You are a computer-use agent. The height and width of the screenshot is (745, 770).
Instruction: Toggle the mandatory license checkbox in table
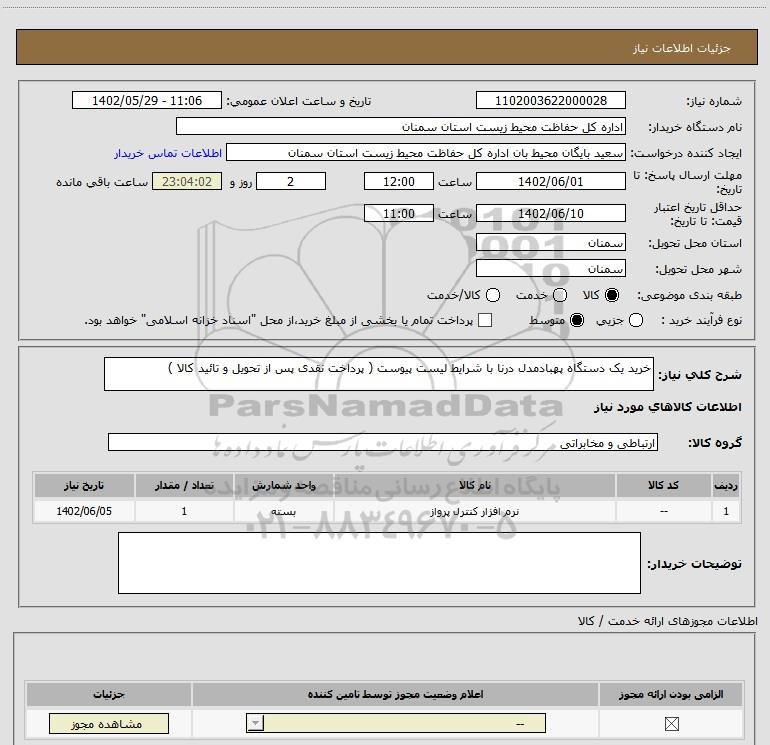pos(671,724)
